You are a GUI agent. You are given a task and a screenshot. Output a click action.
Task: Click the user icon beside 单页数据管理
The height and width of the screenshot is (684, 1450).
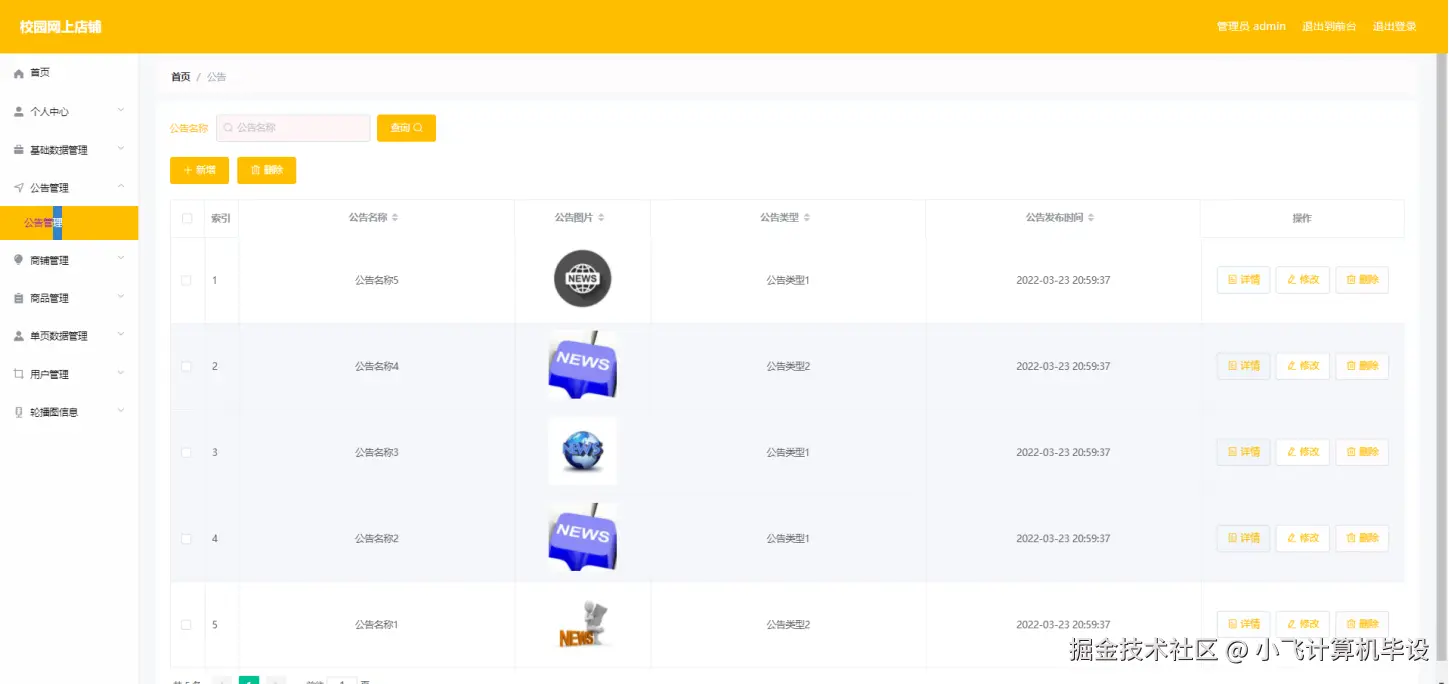pyautogui.click(x=18, y=336)
